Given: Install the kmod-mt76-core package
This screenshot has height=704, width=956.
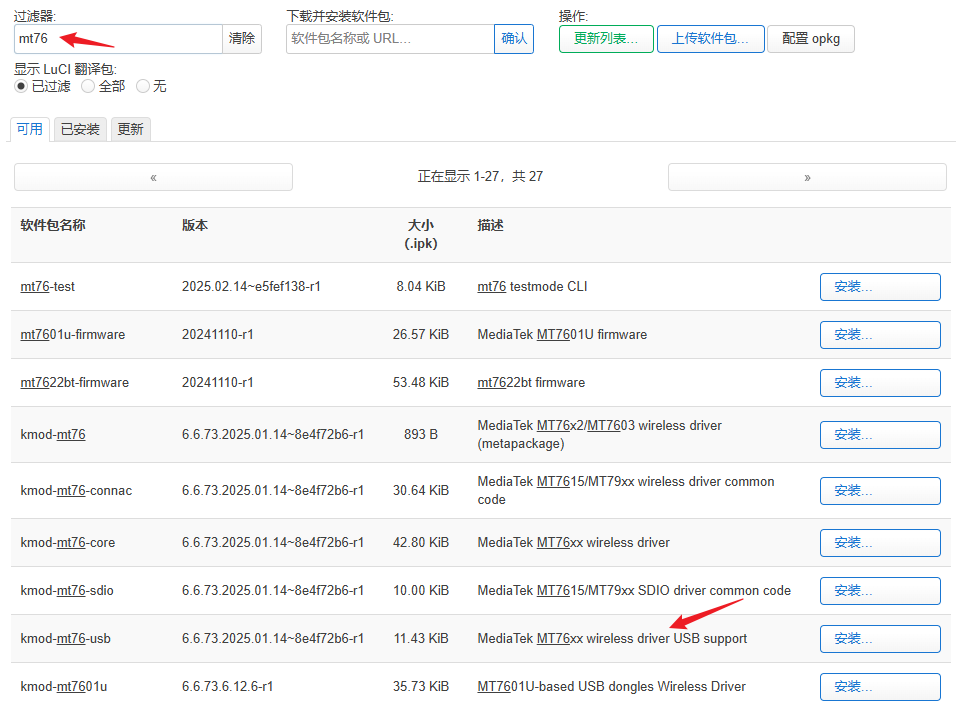Looking at the screenshot, I should point(879,543).
